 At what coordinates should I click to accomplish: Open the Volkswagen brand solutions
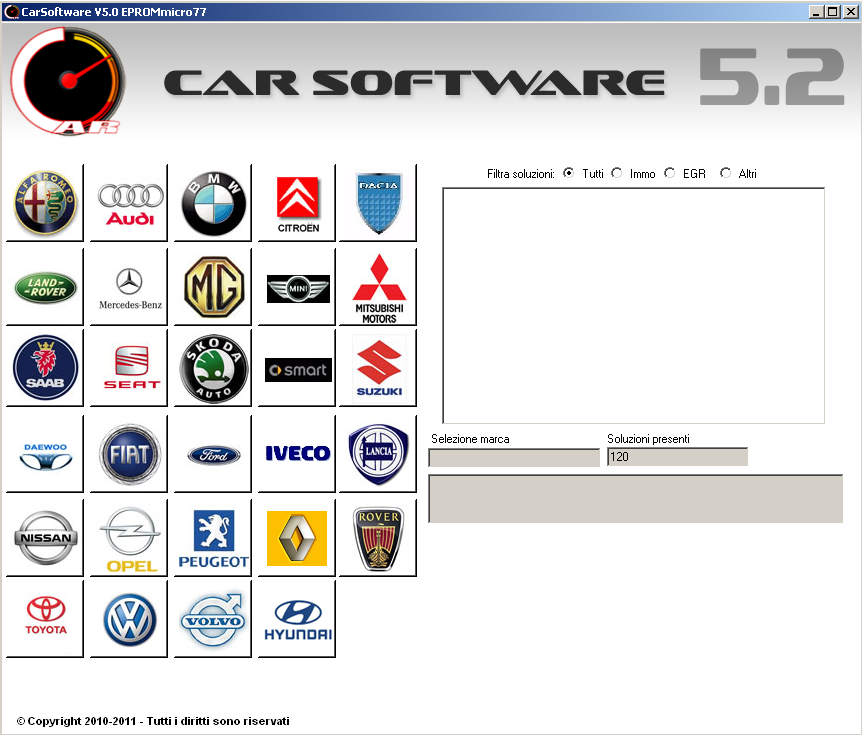pos(129,618)
